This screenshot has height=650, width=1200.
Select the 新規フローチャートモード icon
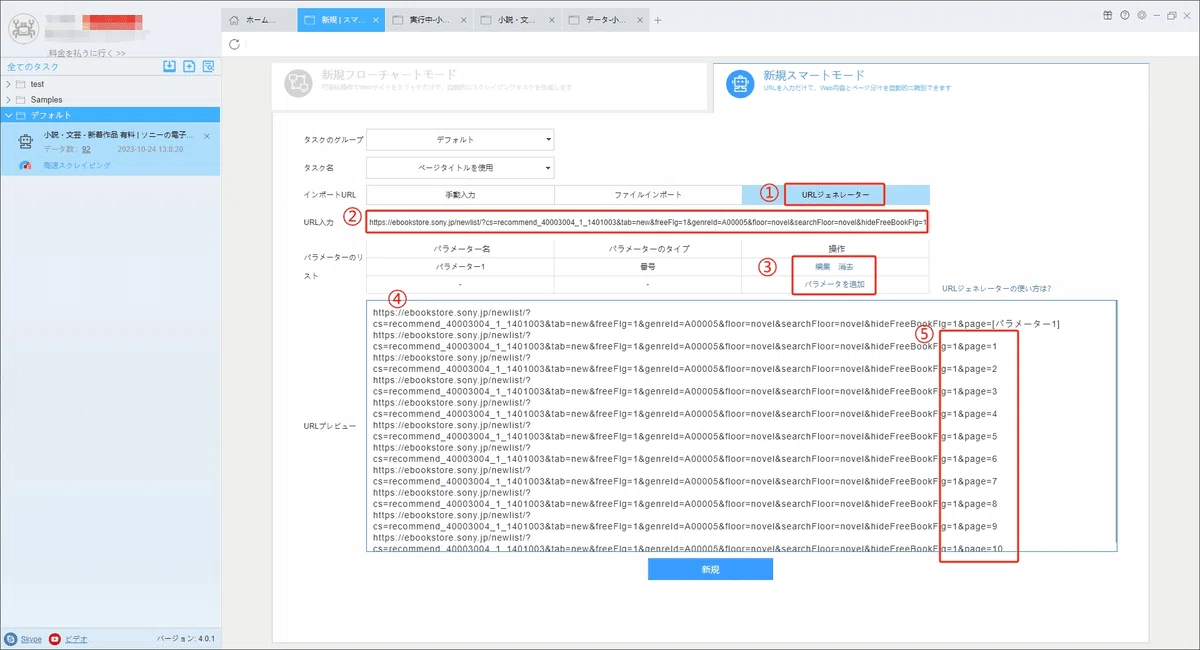[298, 84]
